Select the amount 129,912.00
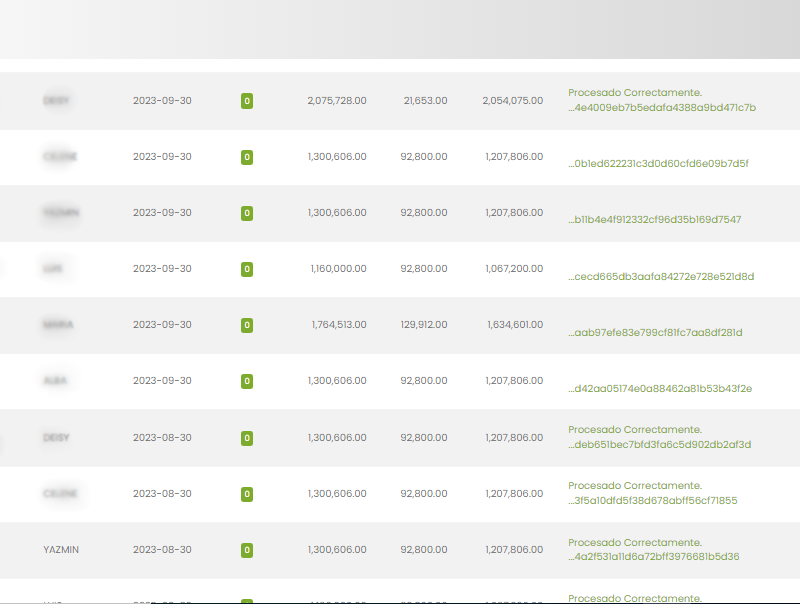The width and height of the screenshot is (800, 604). (x=423, y=325)
